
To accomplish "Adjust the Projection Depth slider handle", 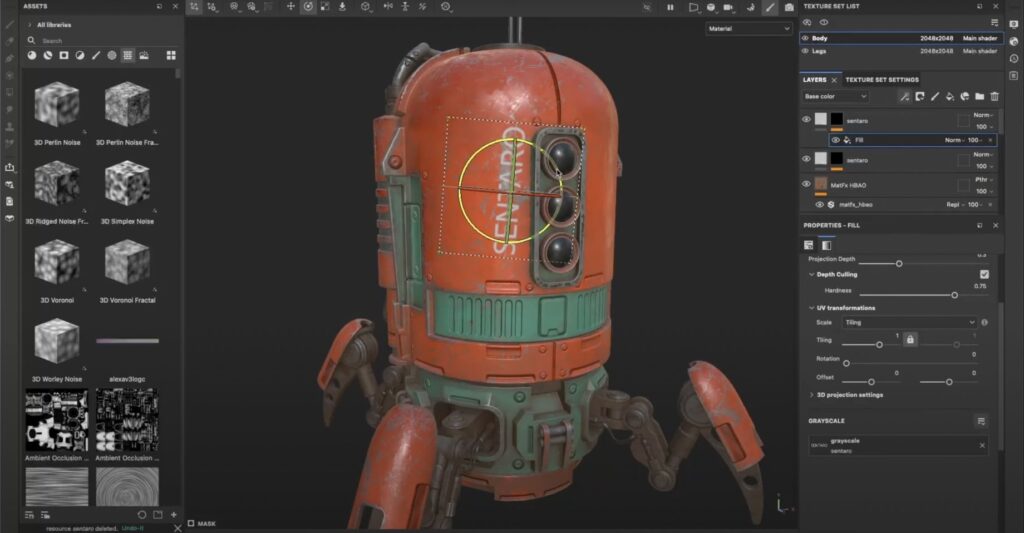I will coord(899,263).
